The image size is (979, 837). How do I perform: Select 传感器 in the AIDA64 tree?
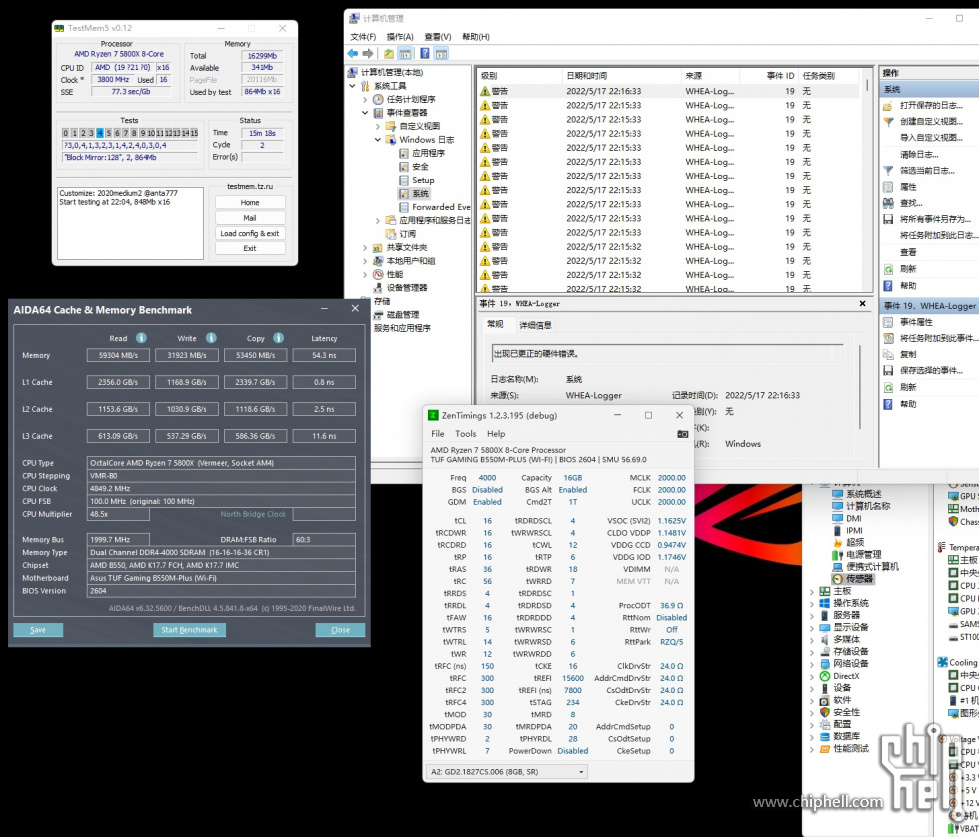tap(854, 579)
